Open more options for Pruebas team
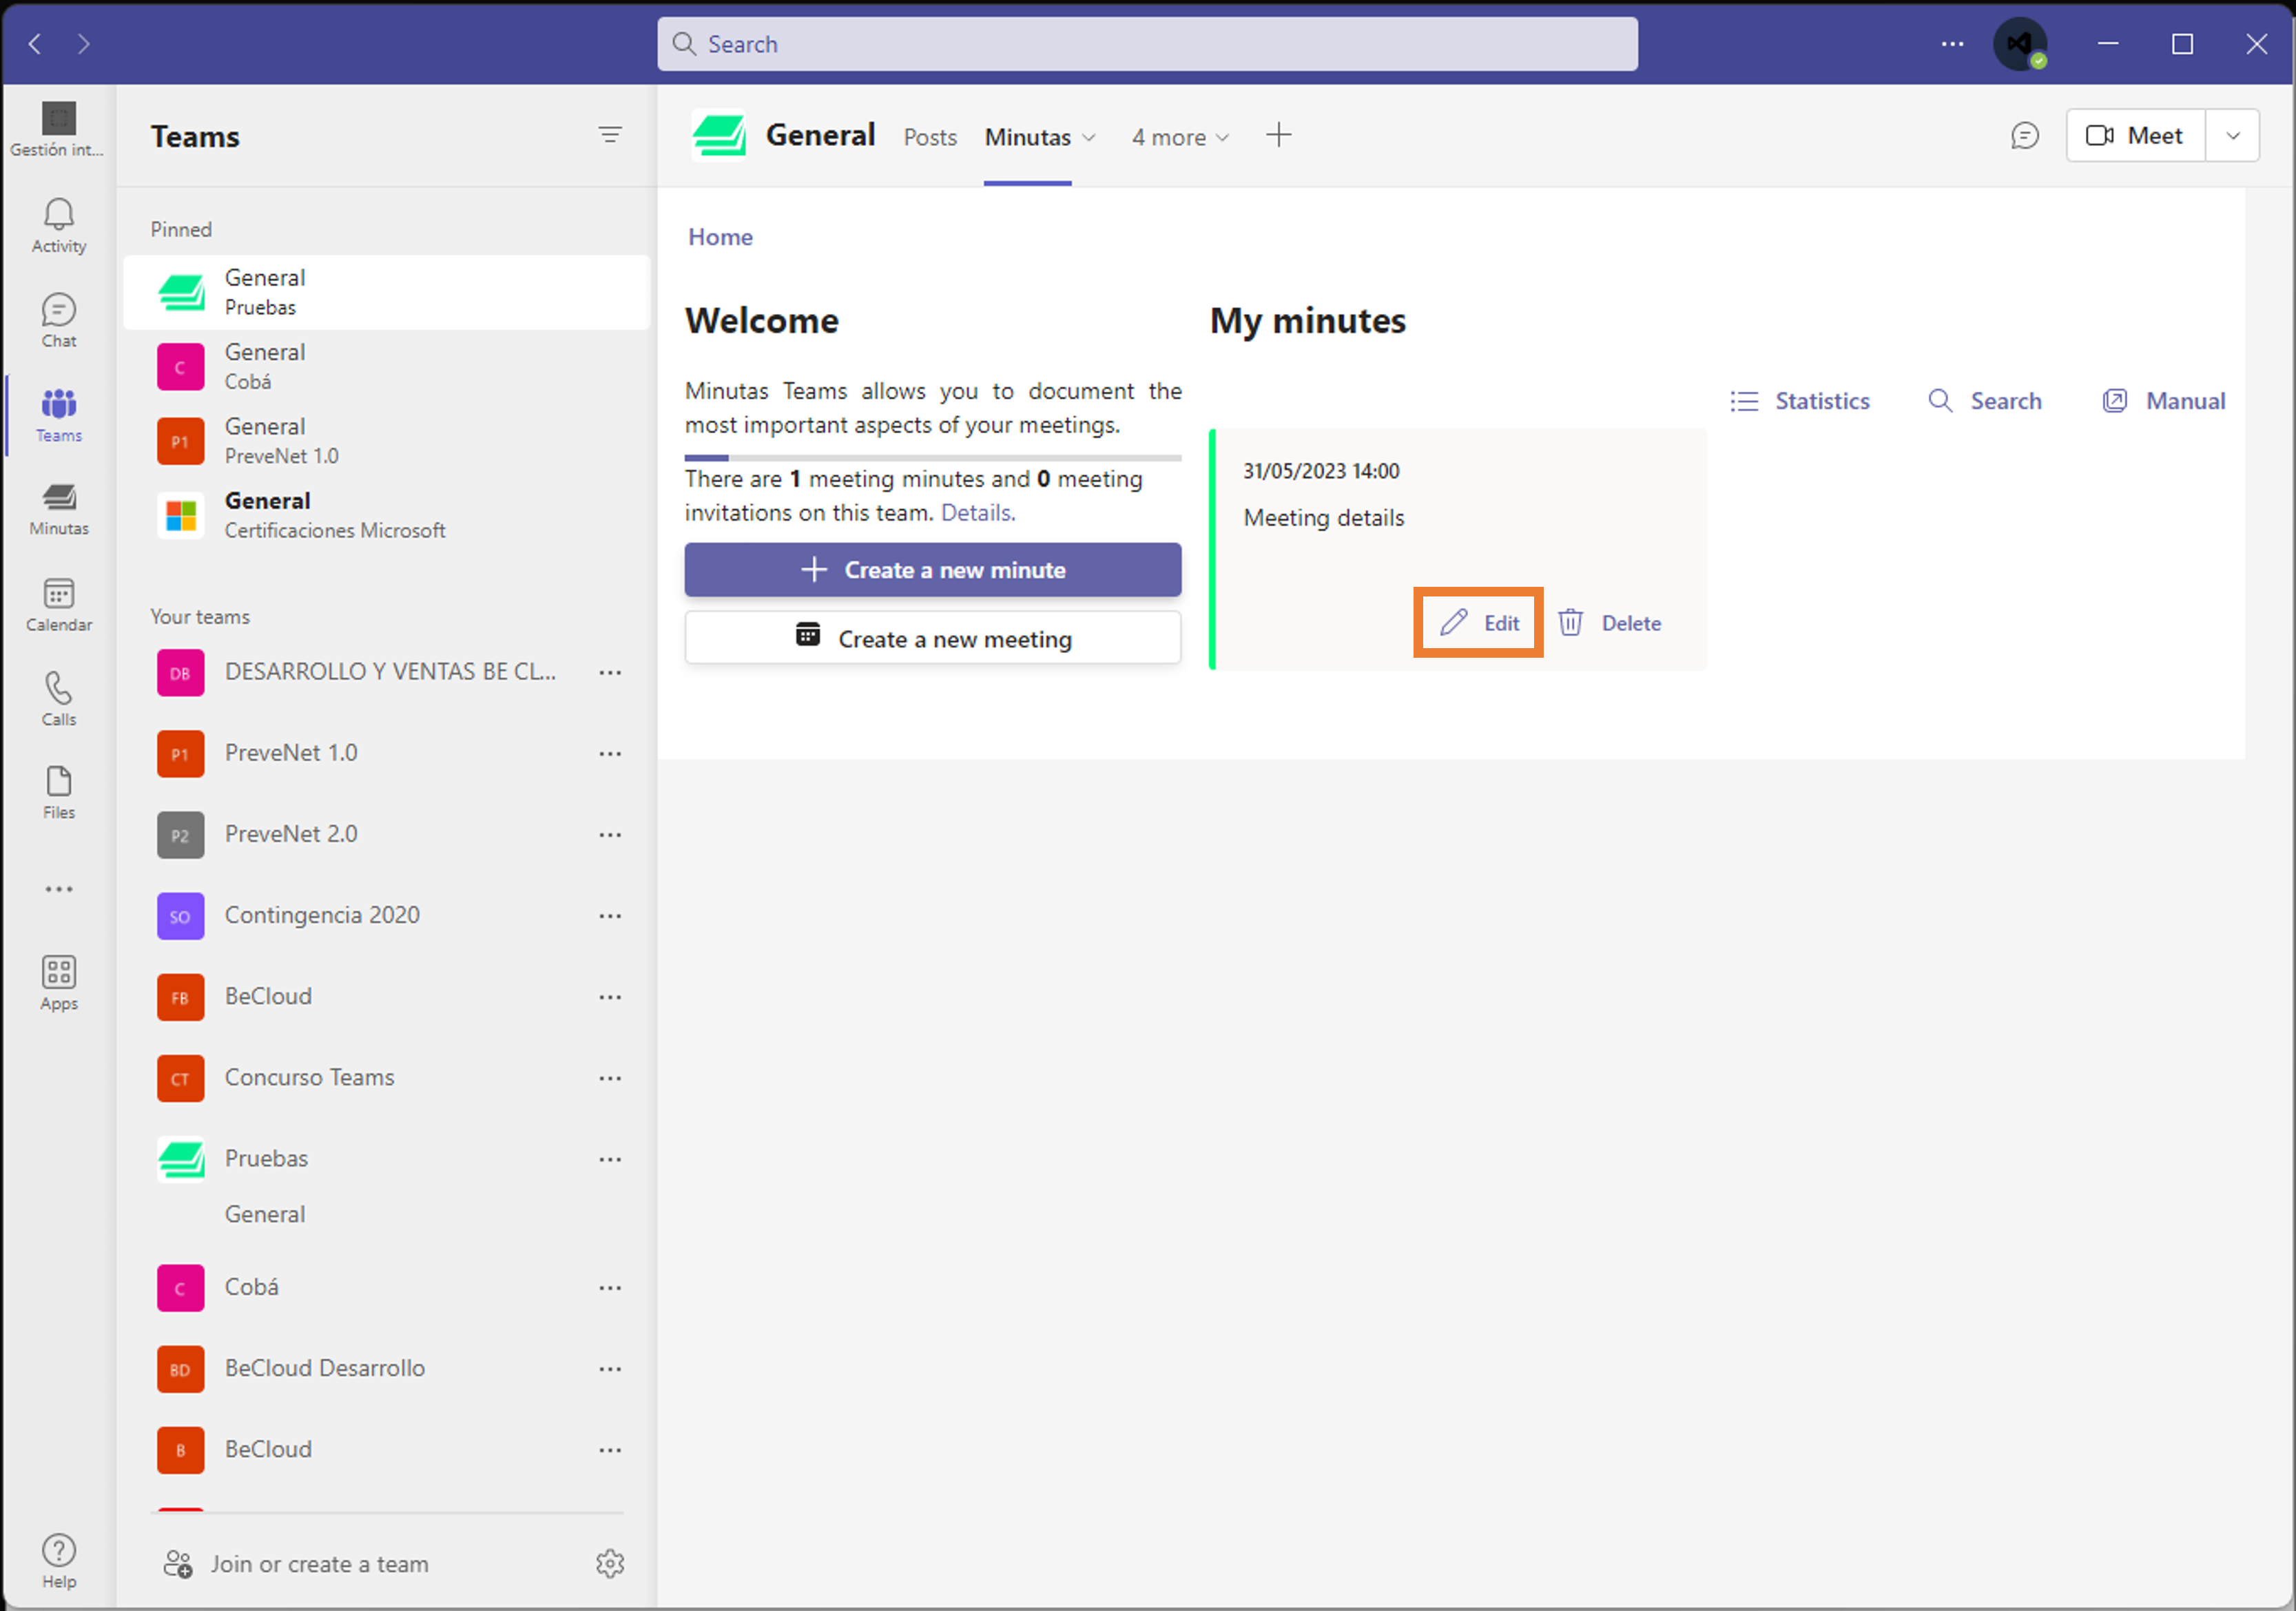 pyautogui.click(x=610, y=1159)
